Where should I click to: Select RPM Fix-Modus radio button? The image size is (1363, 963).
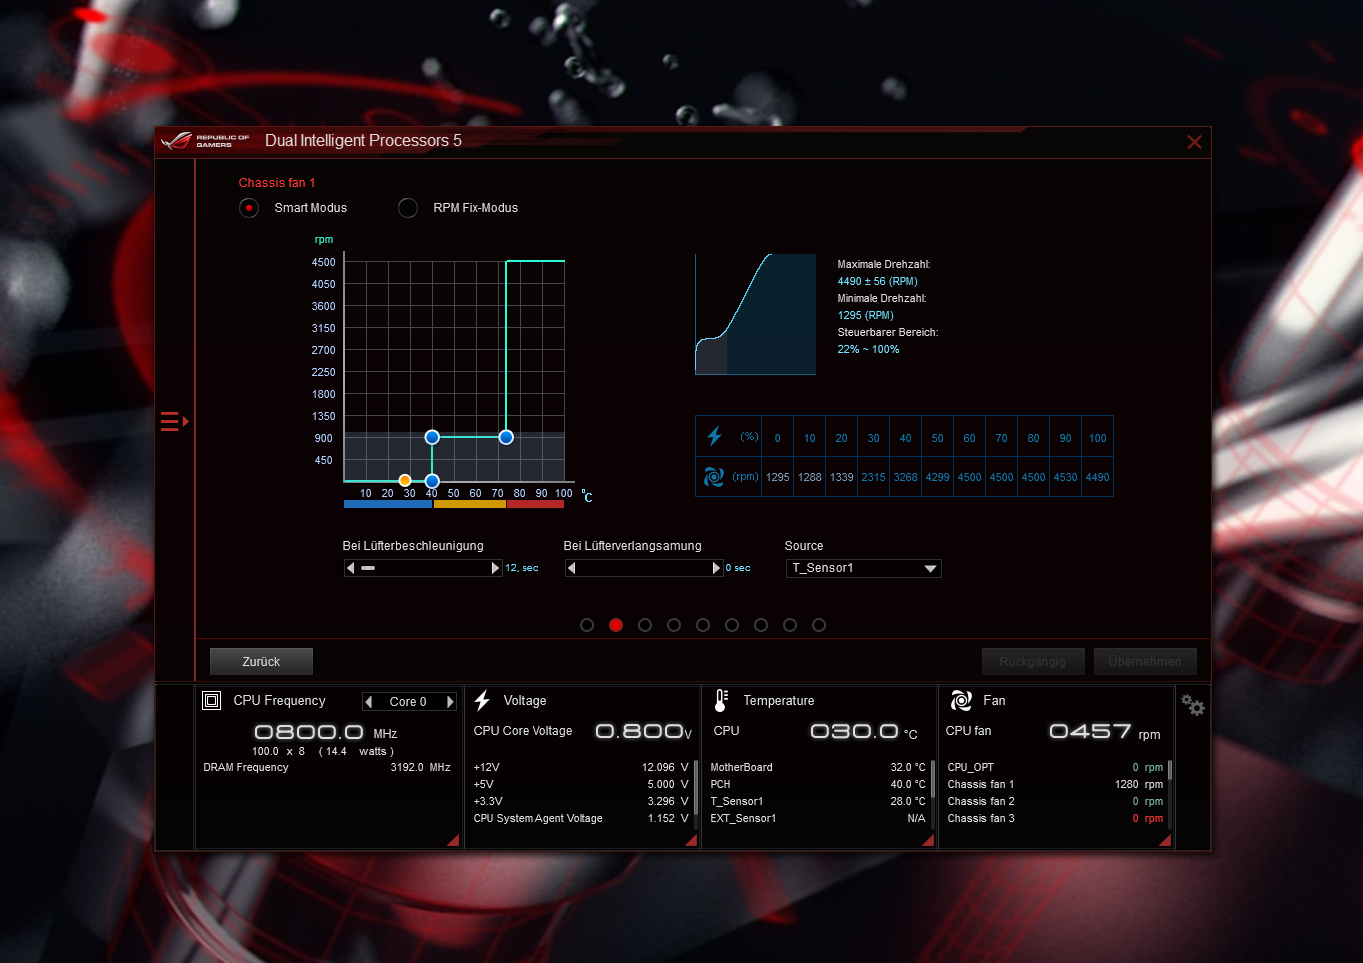tap(408, 208)
